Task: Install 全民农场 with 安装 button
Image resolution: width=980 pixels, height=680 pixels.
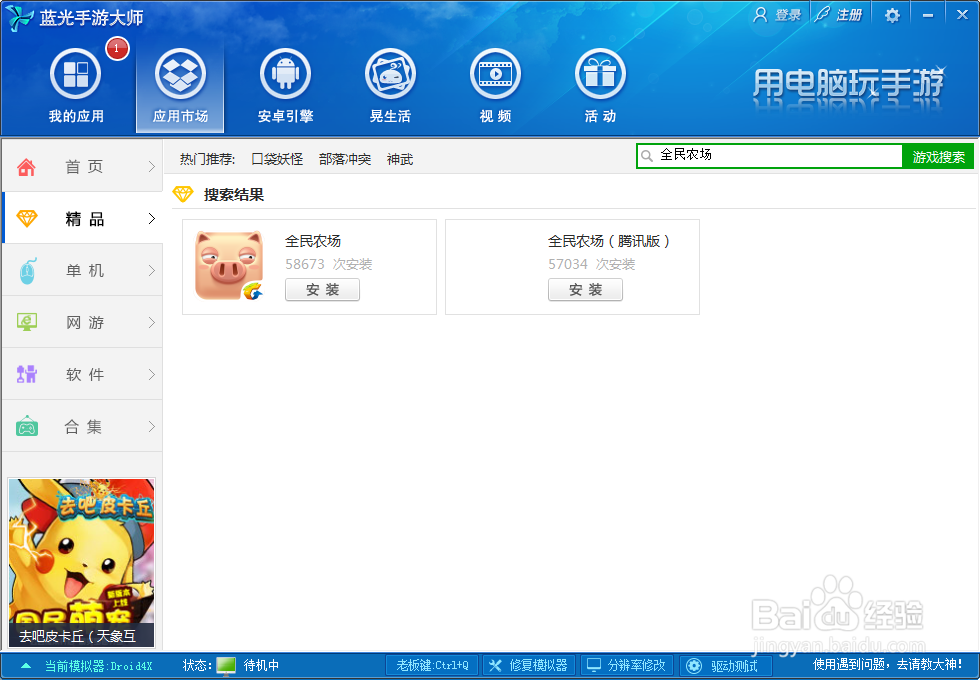Action: pos(322,290)
